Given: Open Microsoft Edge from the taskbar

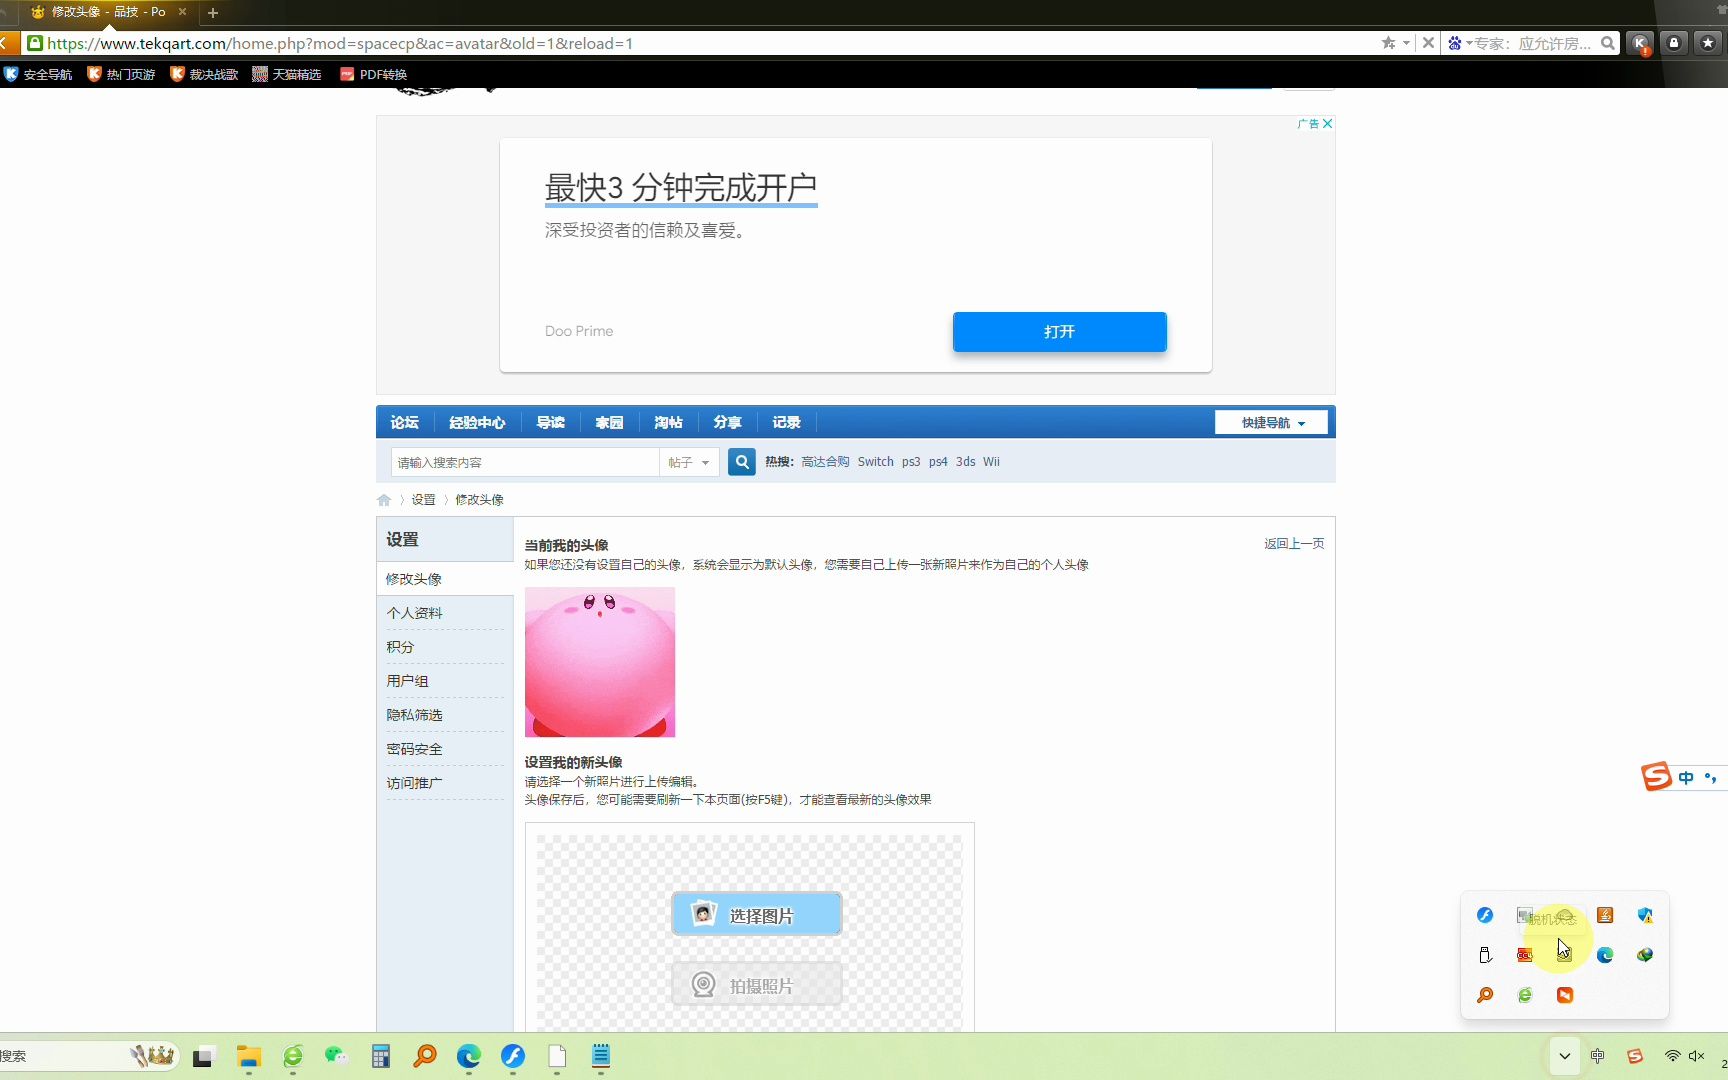Looking at the screenshot, I should (469, 1056).
